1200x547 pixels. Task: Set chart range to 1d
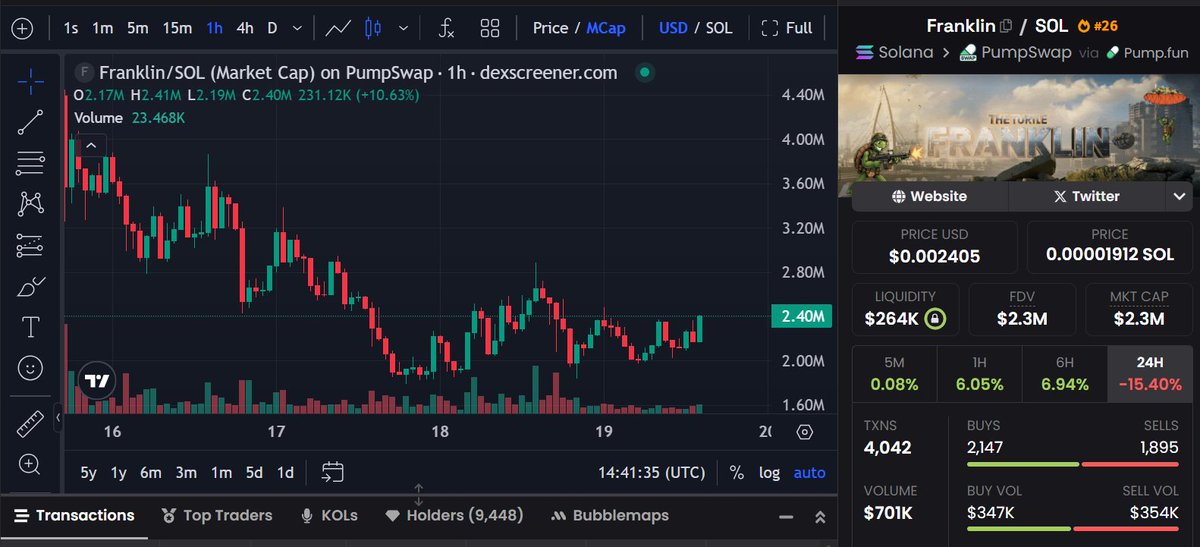285,472
